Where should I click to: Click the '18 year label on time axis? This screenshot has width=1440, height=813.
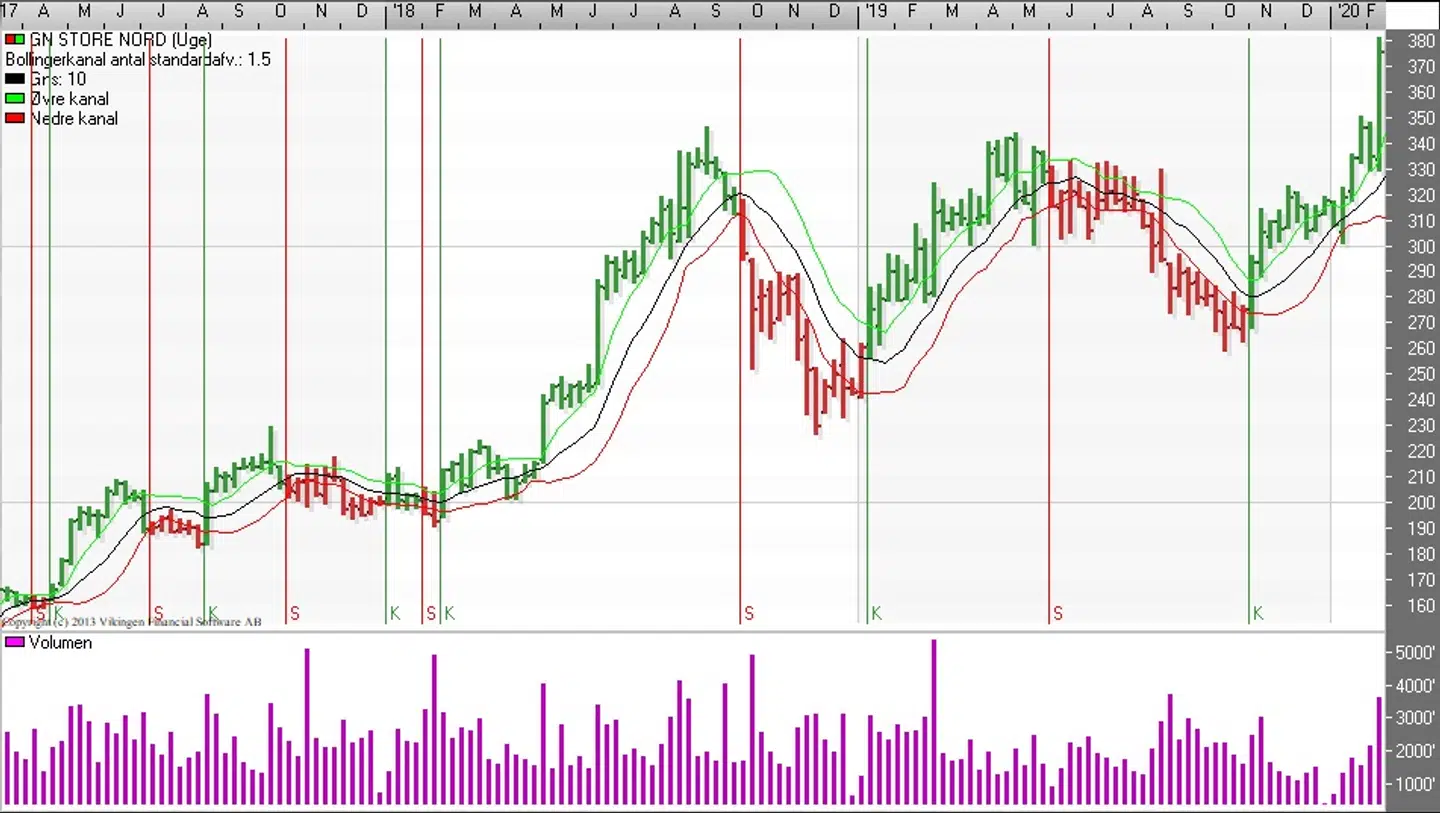pos(403,11)
